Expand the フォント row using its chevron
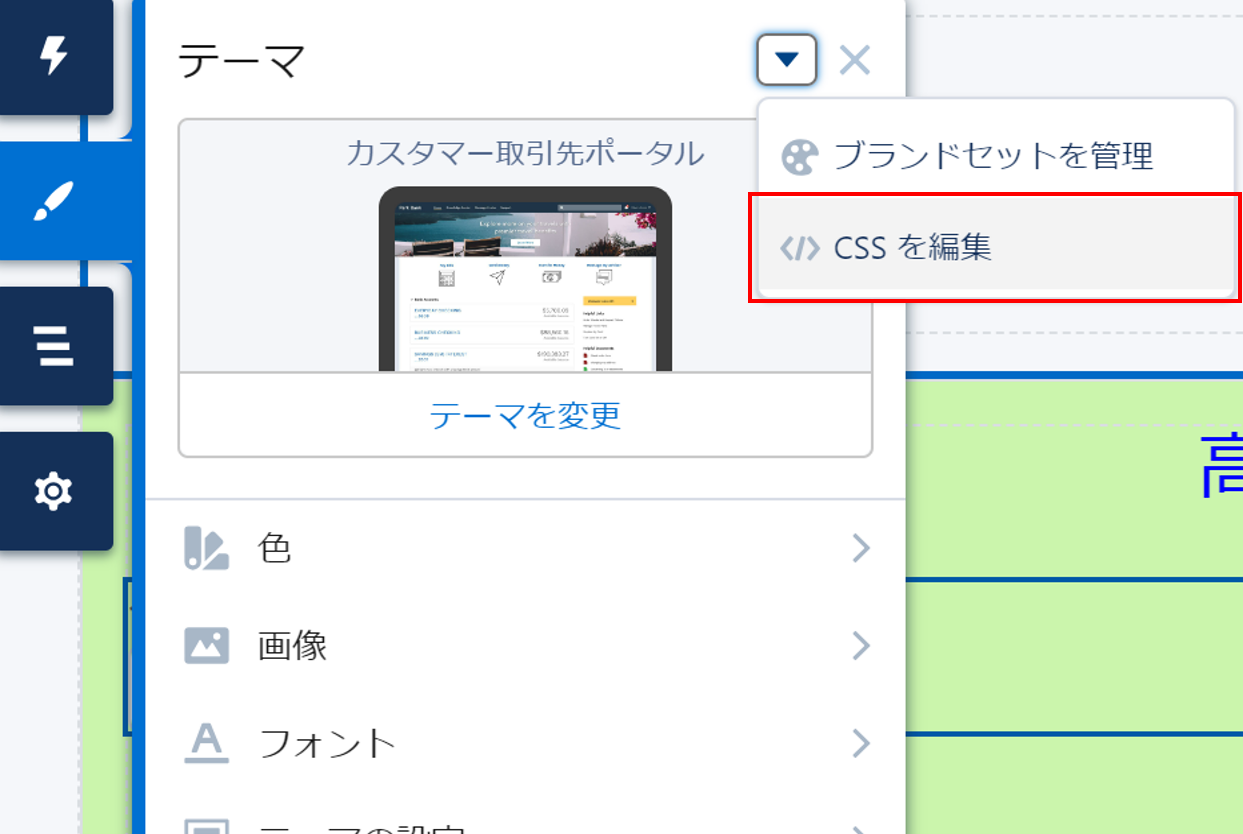Screen dimensions: 1243x834 point(860,743)
